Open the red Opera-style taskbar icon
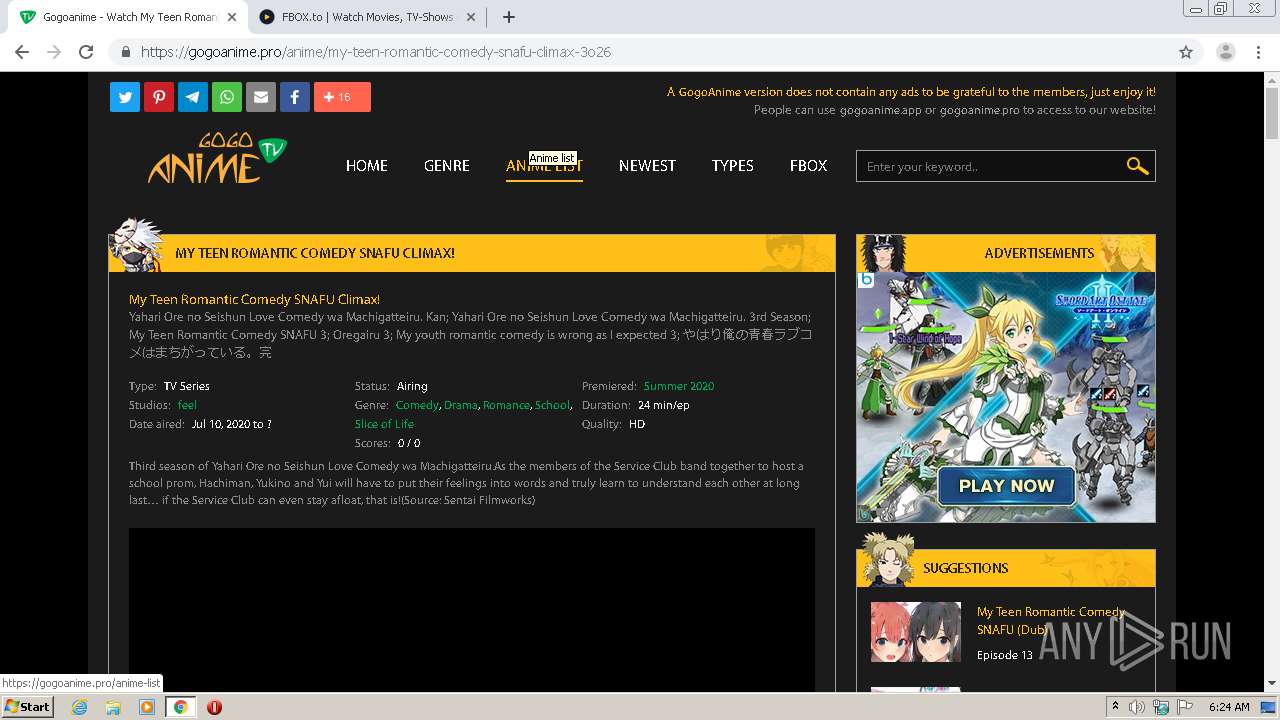The height and width of the screenshot is (720, 1280). (214, 707)
